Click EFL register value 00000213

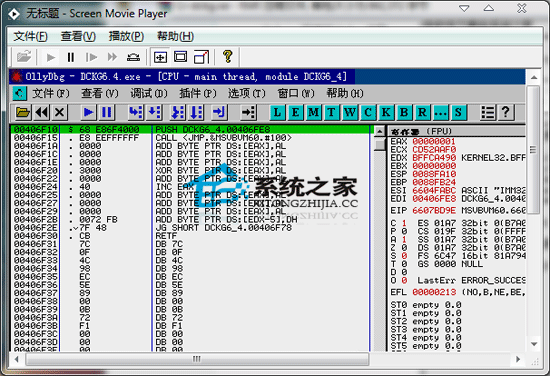[x=434, y=292]
